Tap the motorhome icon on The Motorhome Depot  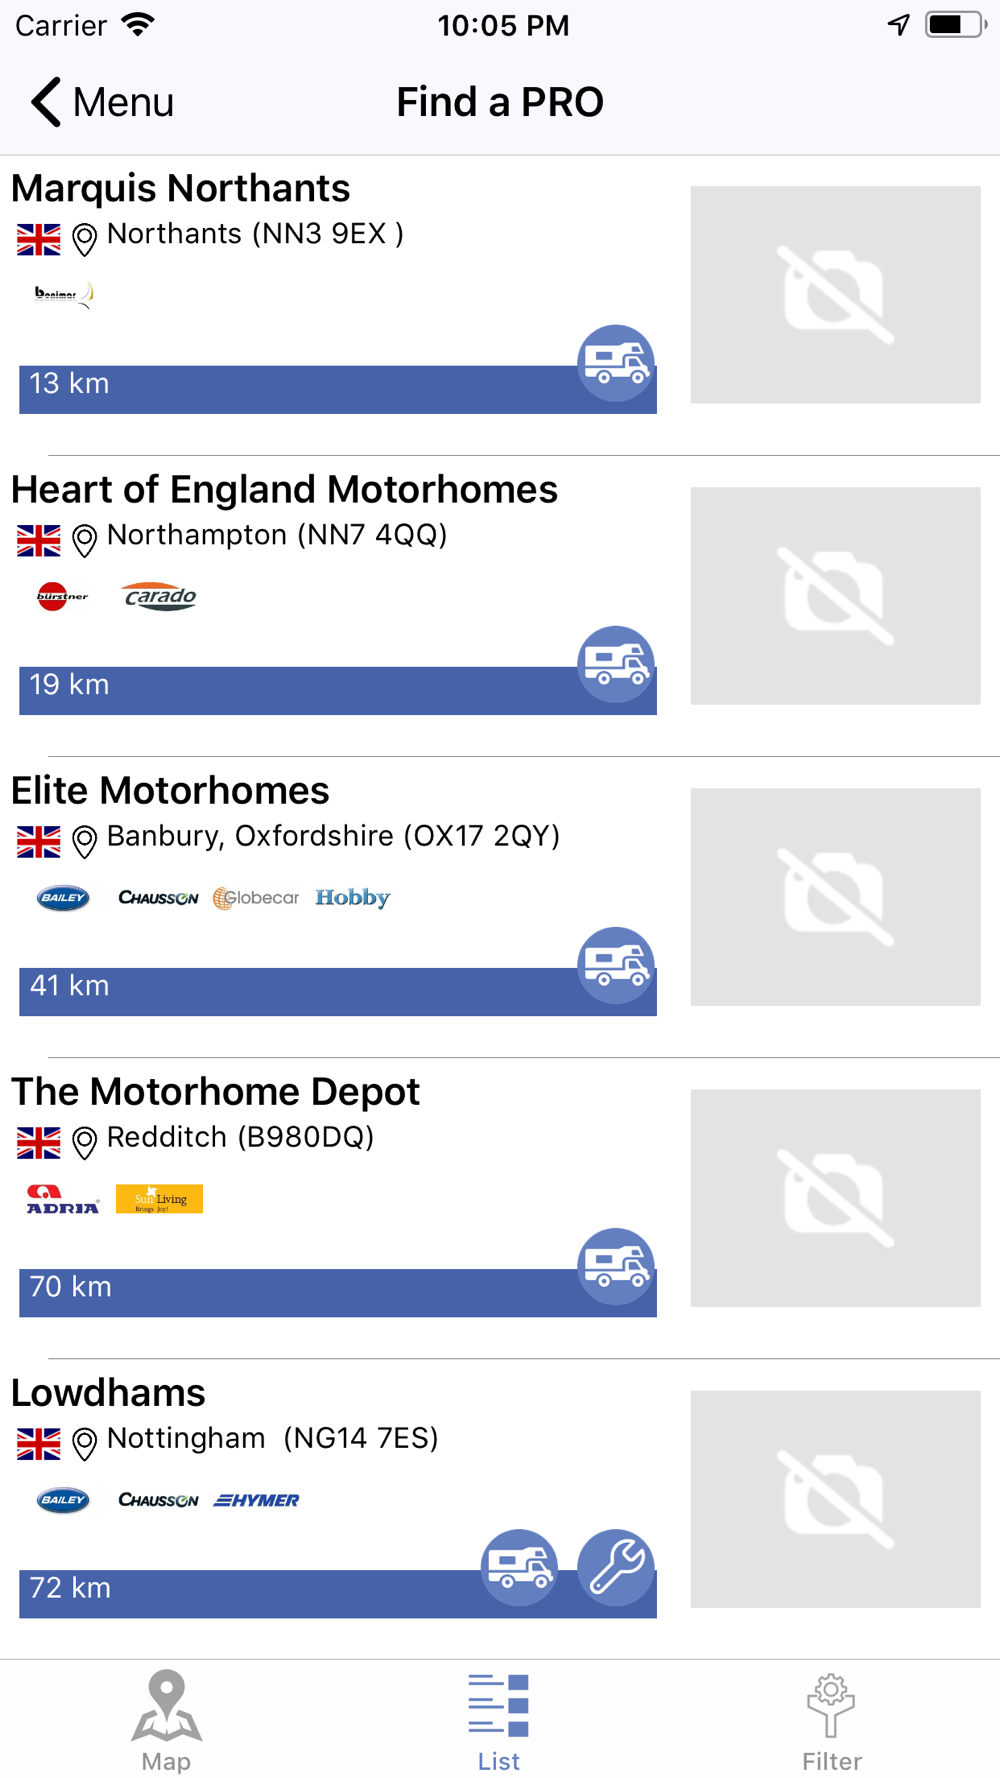(x=616, y=1266)
